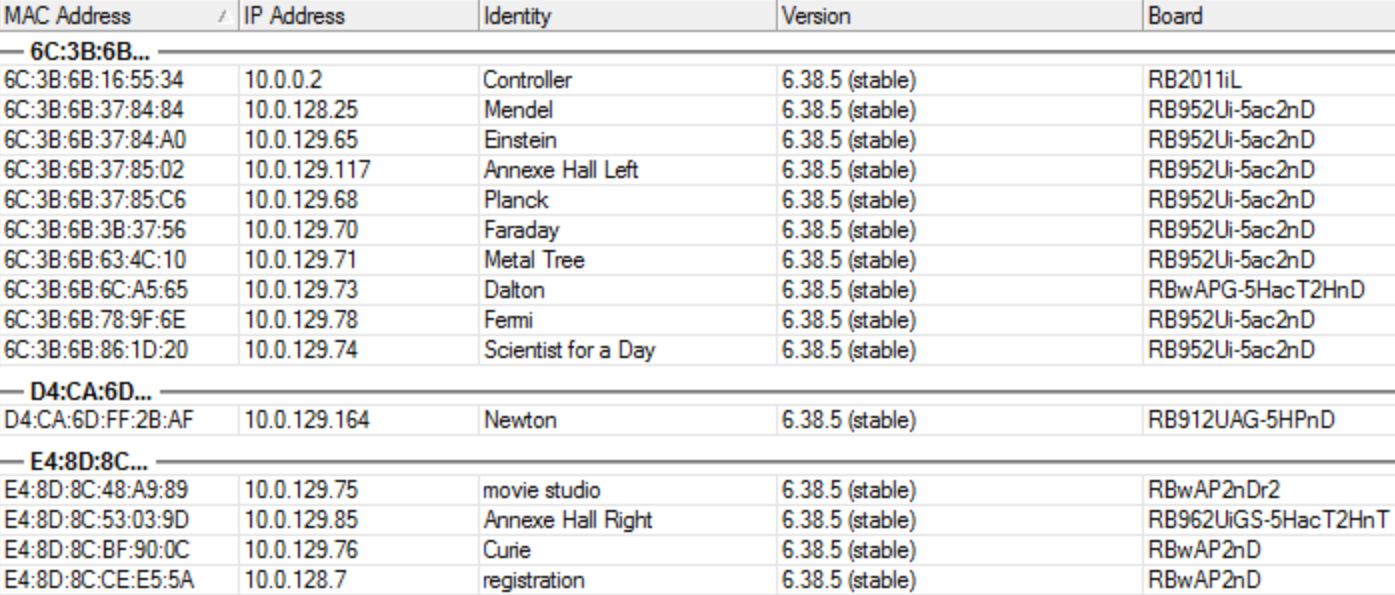This screenshot has height=595, width=1395.
Task: Collapse the 6C:3B:6B group header
Action: tap(87, 50)
